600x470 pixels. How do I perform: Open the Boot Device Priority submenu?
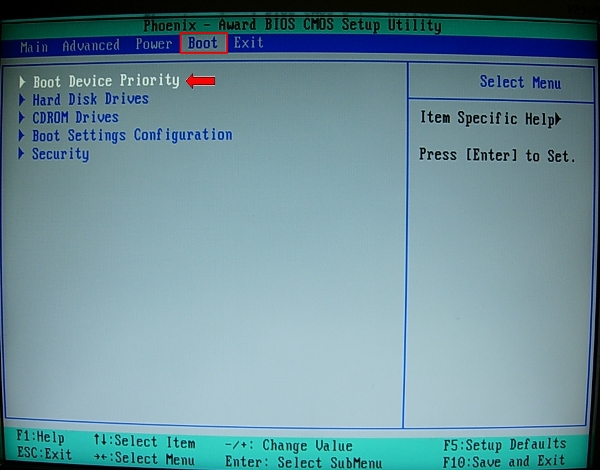[106, 81]
